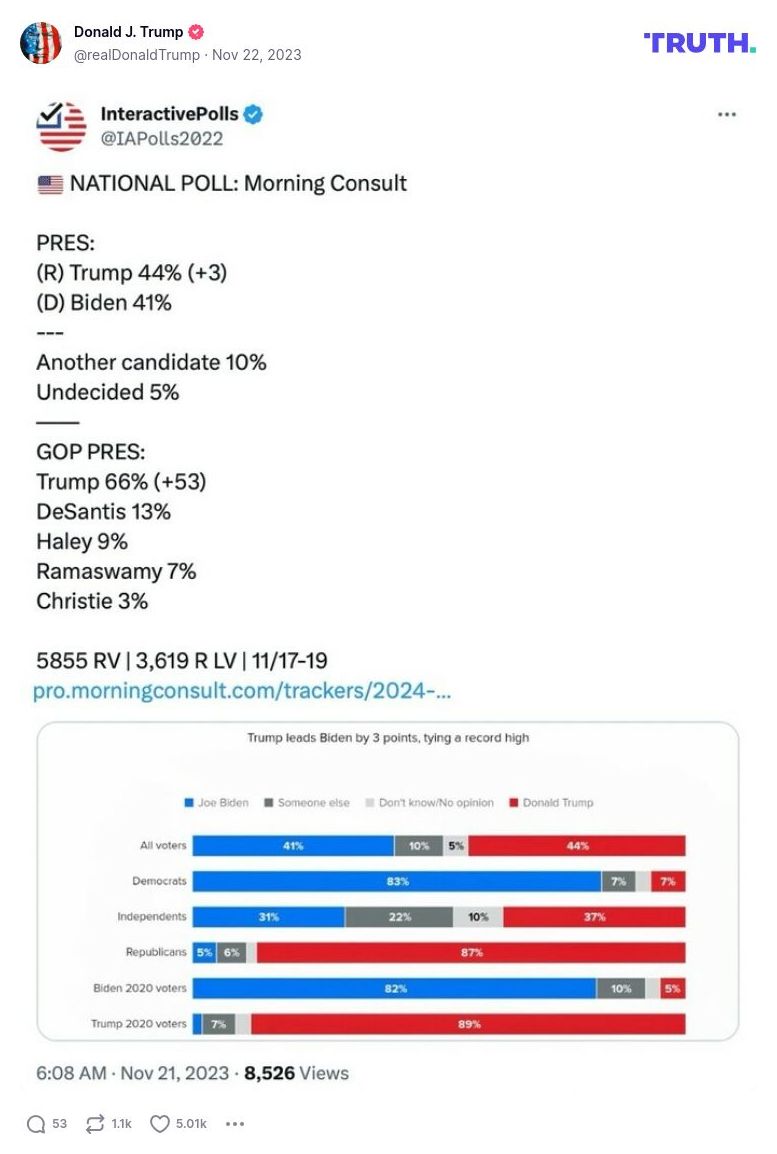Click the blue verified badge on InteractivePolls
This screenshot has height=1154, width=777.
click(254, 114)
